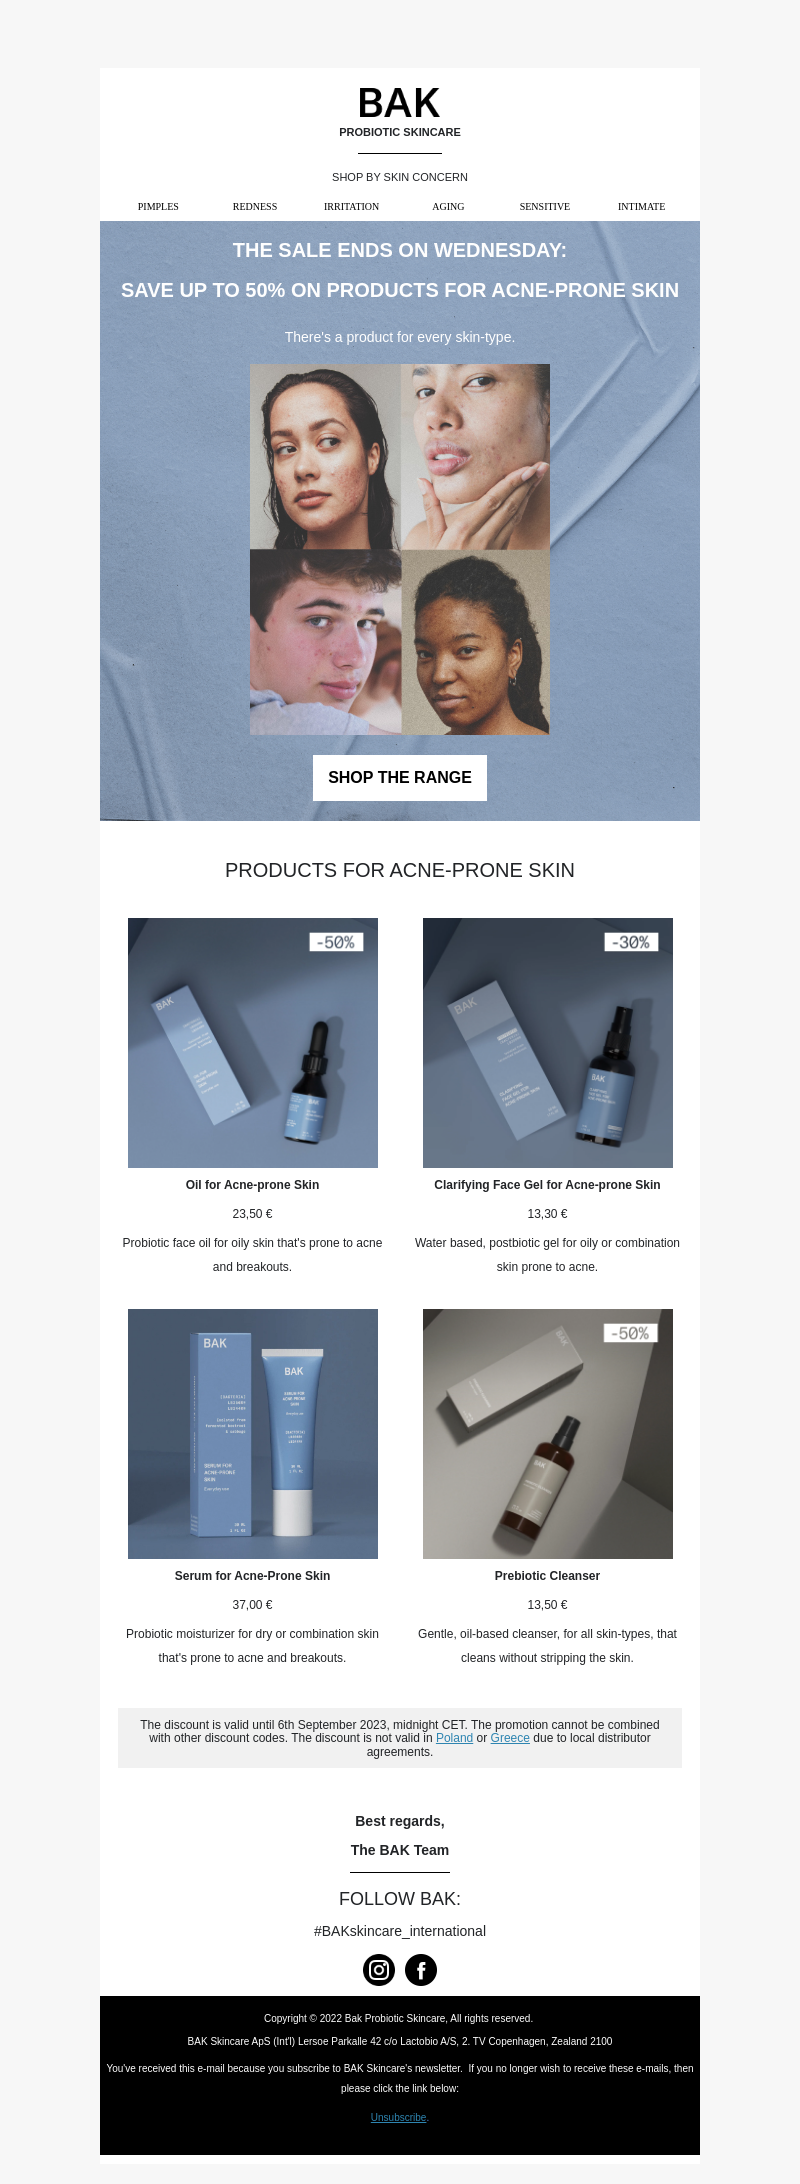Click the Unsubscribe link
Viewport: 800px width, 2184px height.
398,2117
